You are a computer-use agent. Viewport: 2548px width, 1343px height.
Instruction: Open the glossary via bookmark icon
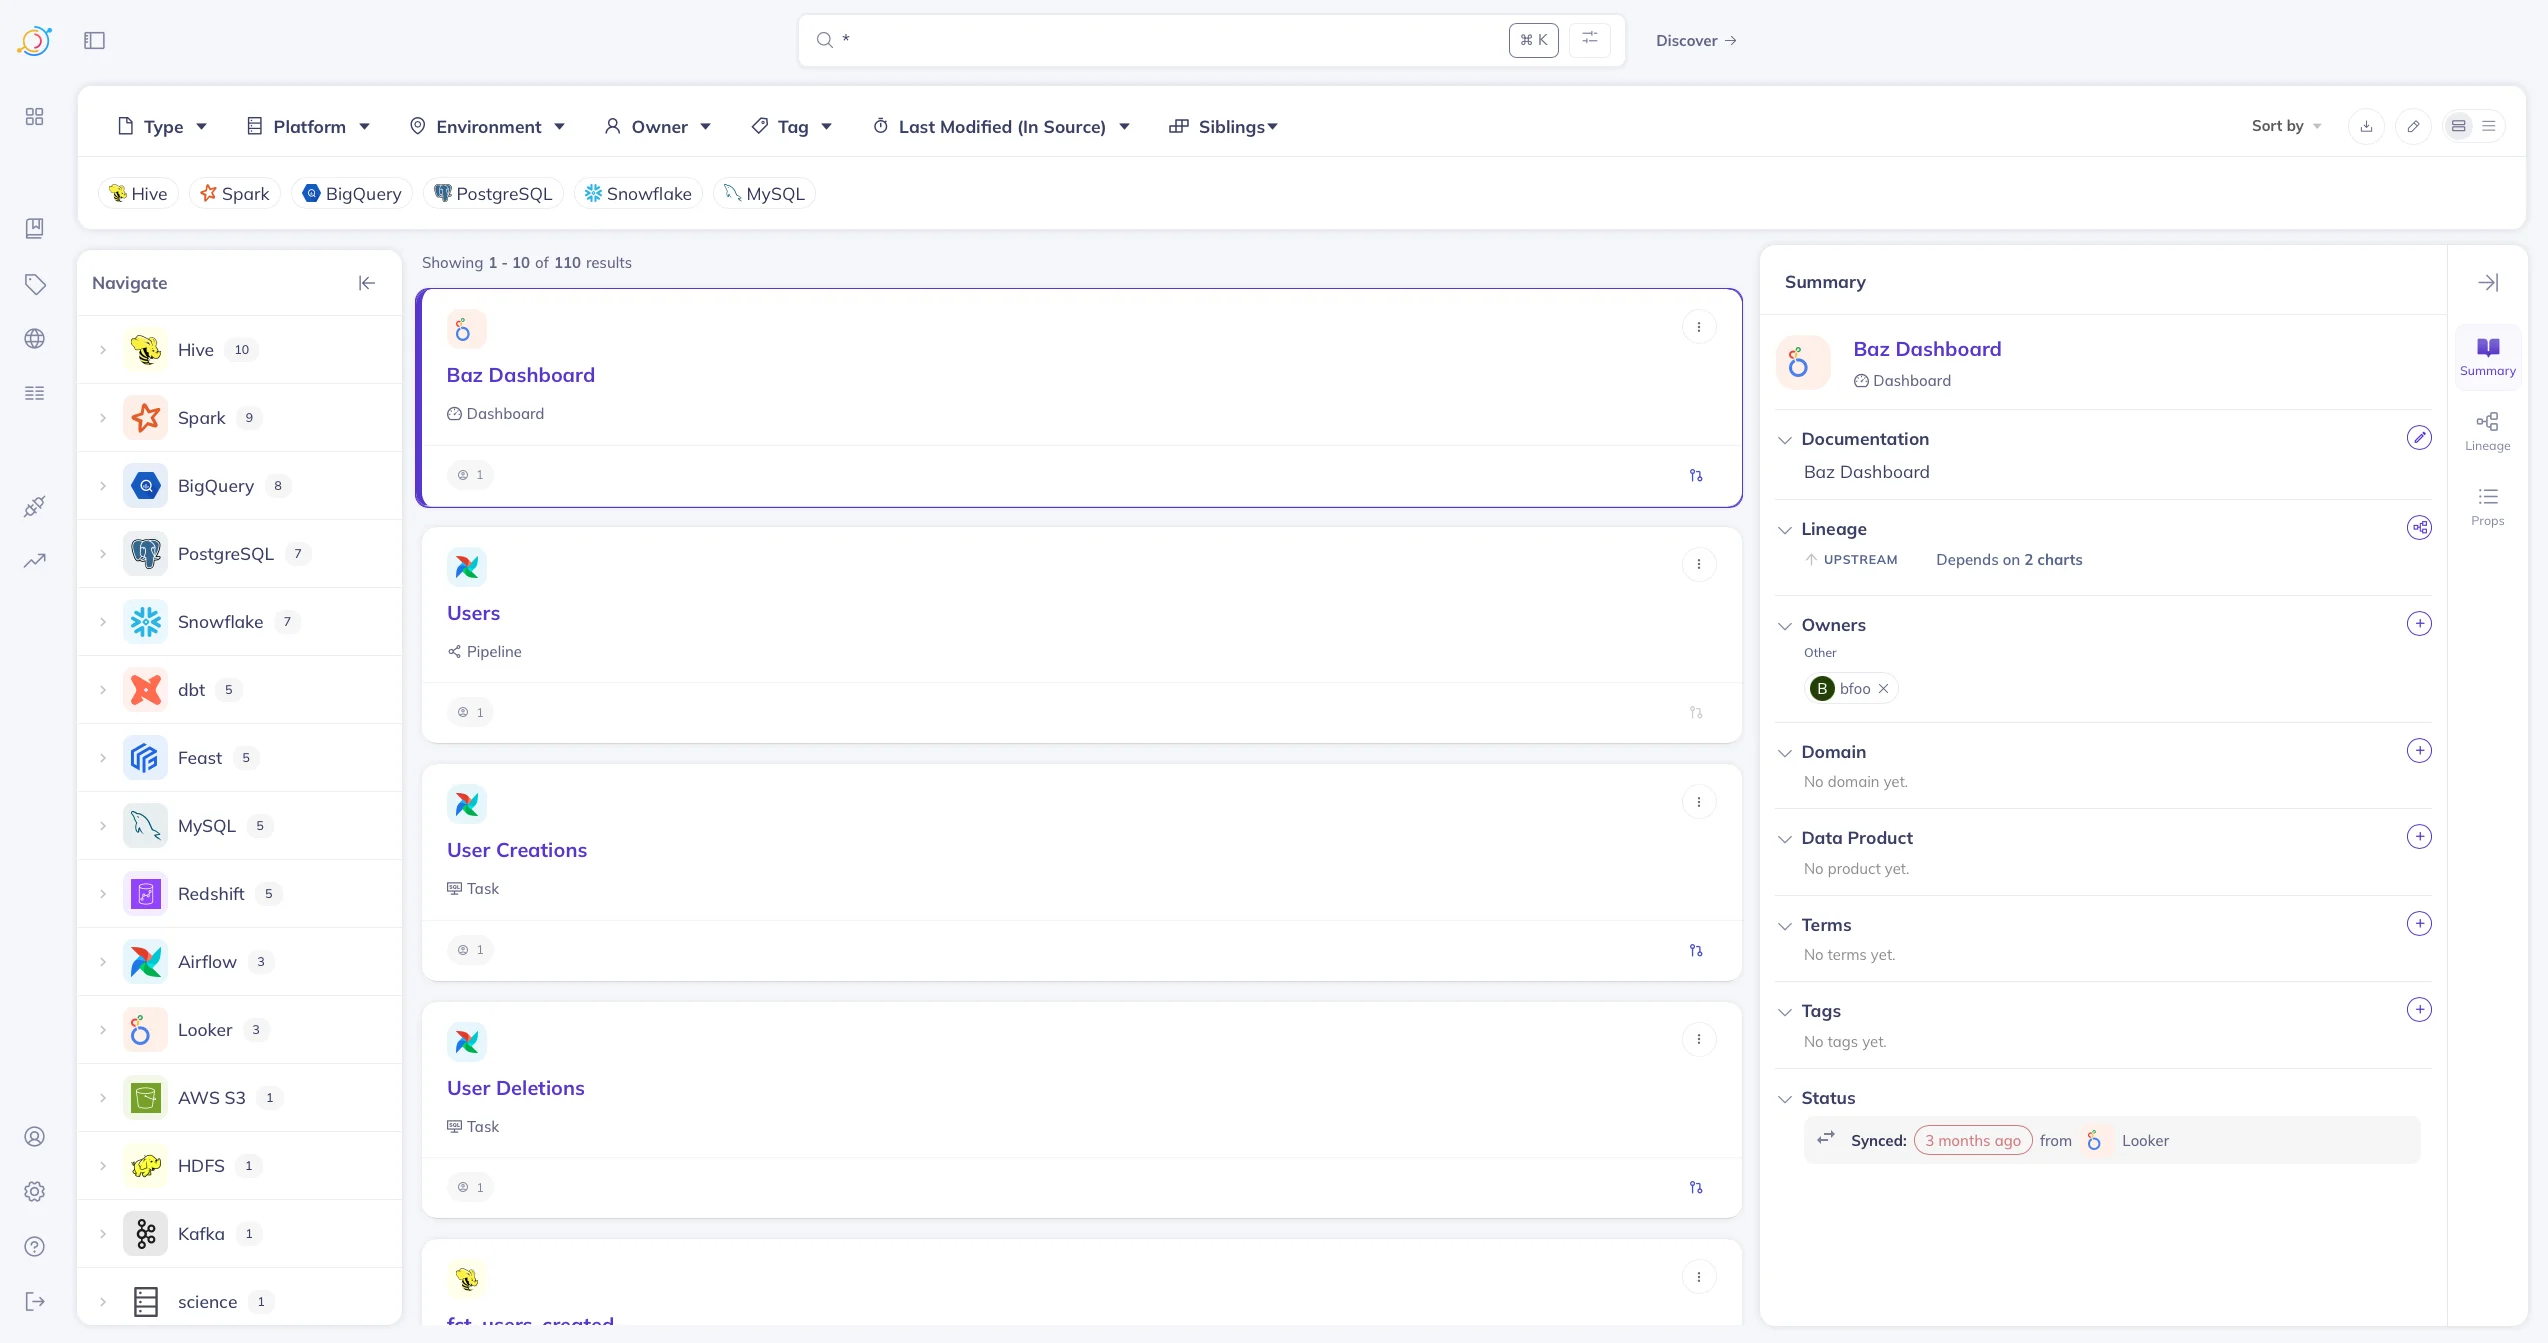coord(34,228)
